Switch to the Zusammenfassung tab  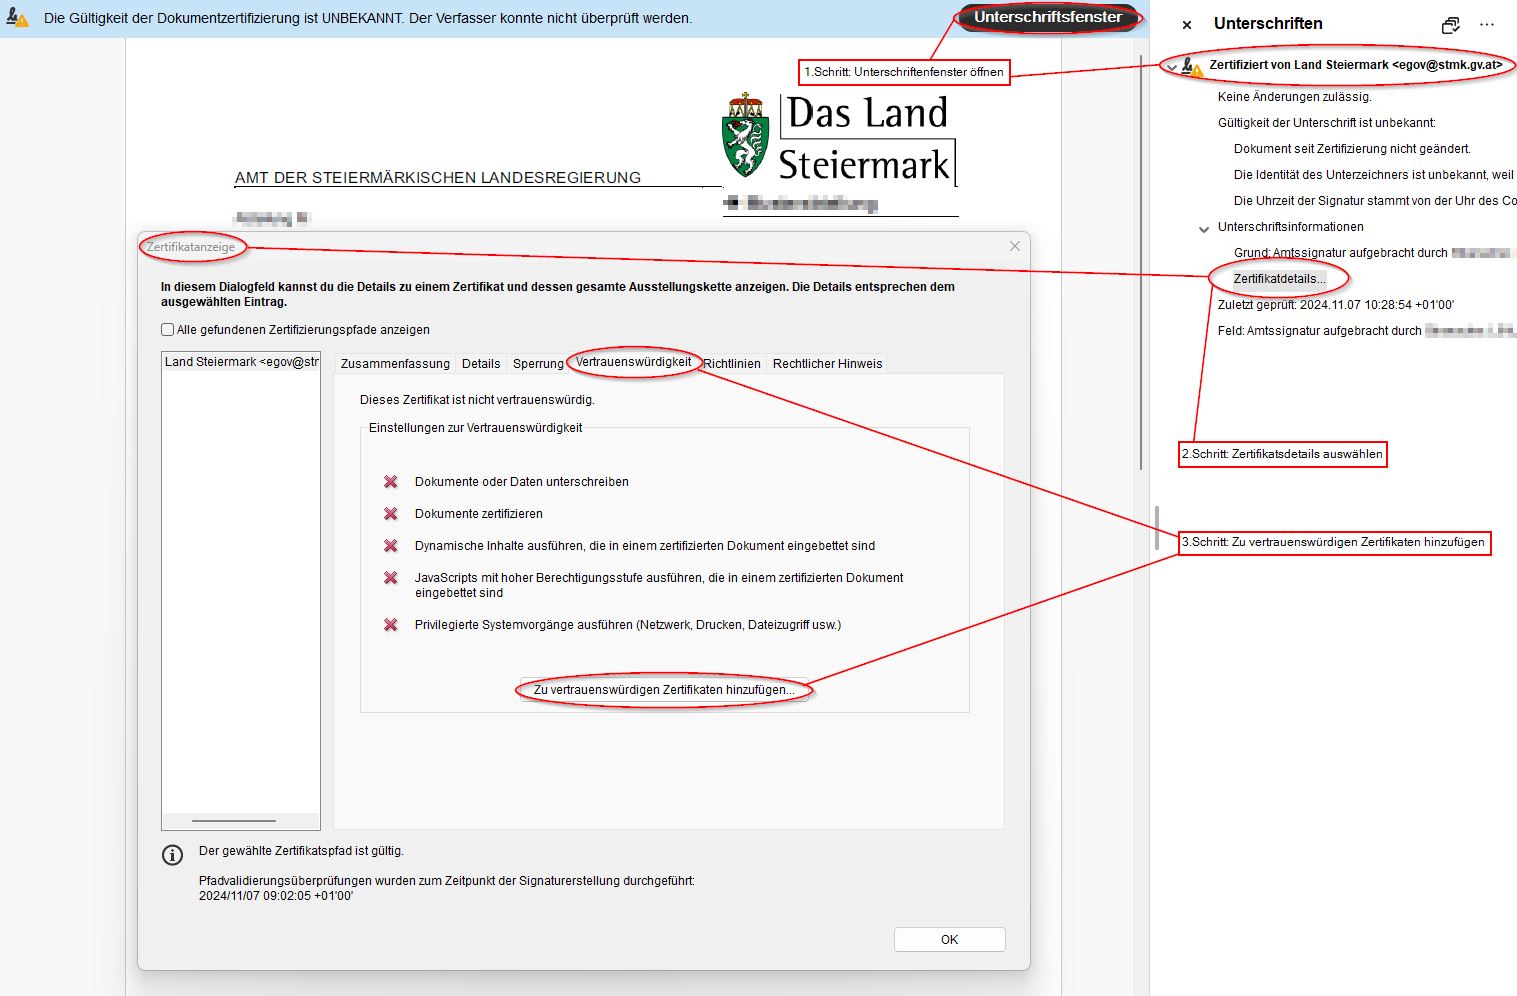395,364
